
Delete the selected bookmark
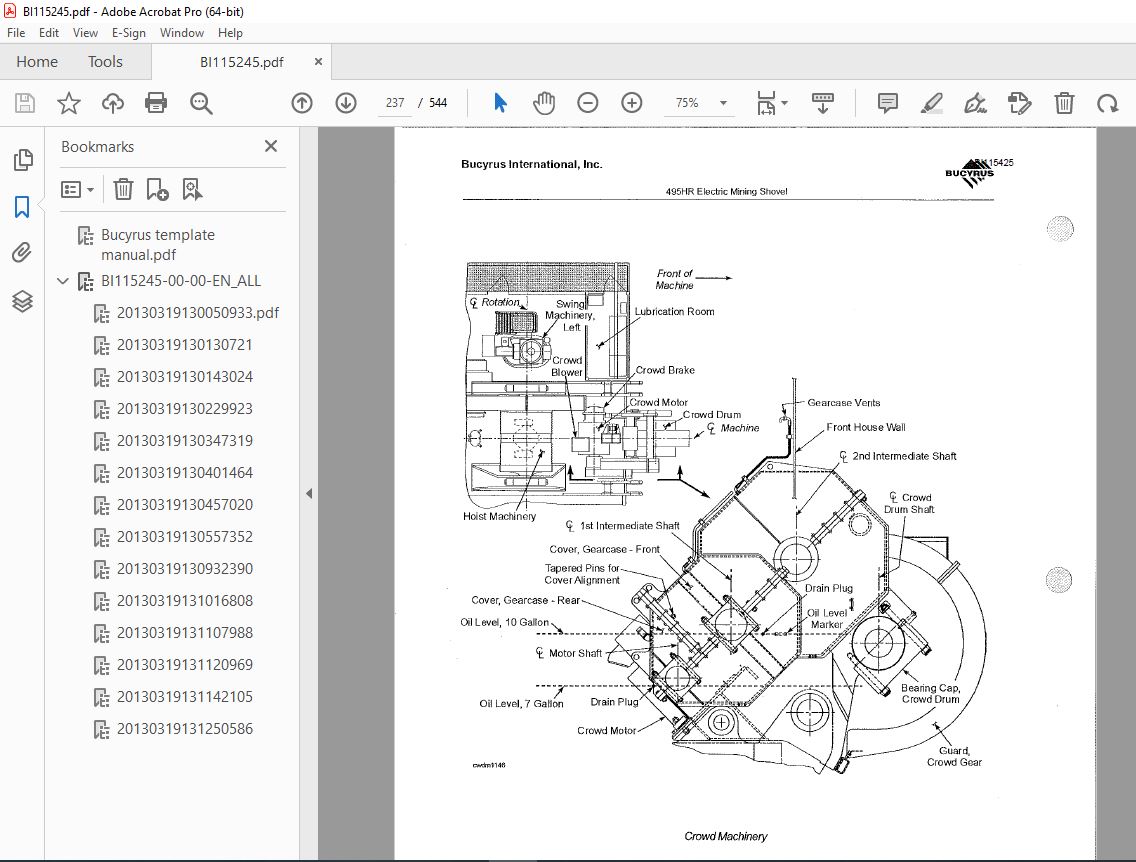click(x=122, y=189)
